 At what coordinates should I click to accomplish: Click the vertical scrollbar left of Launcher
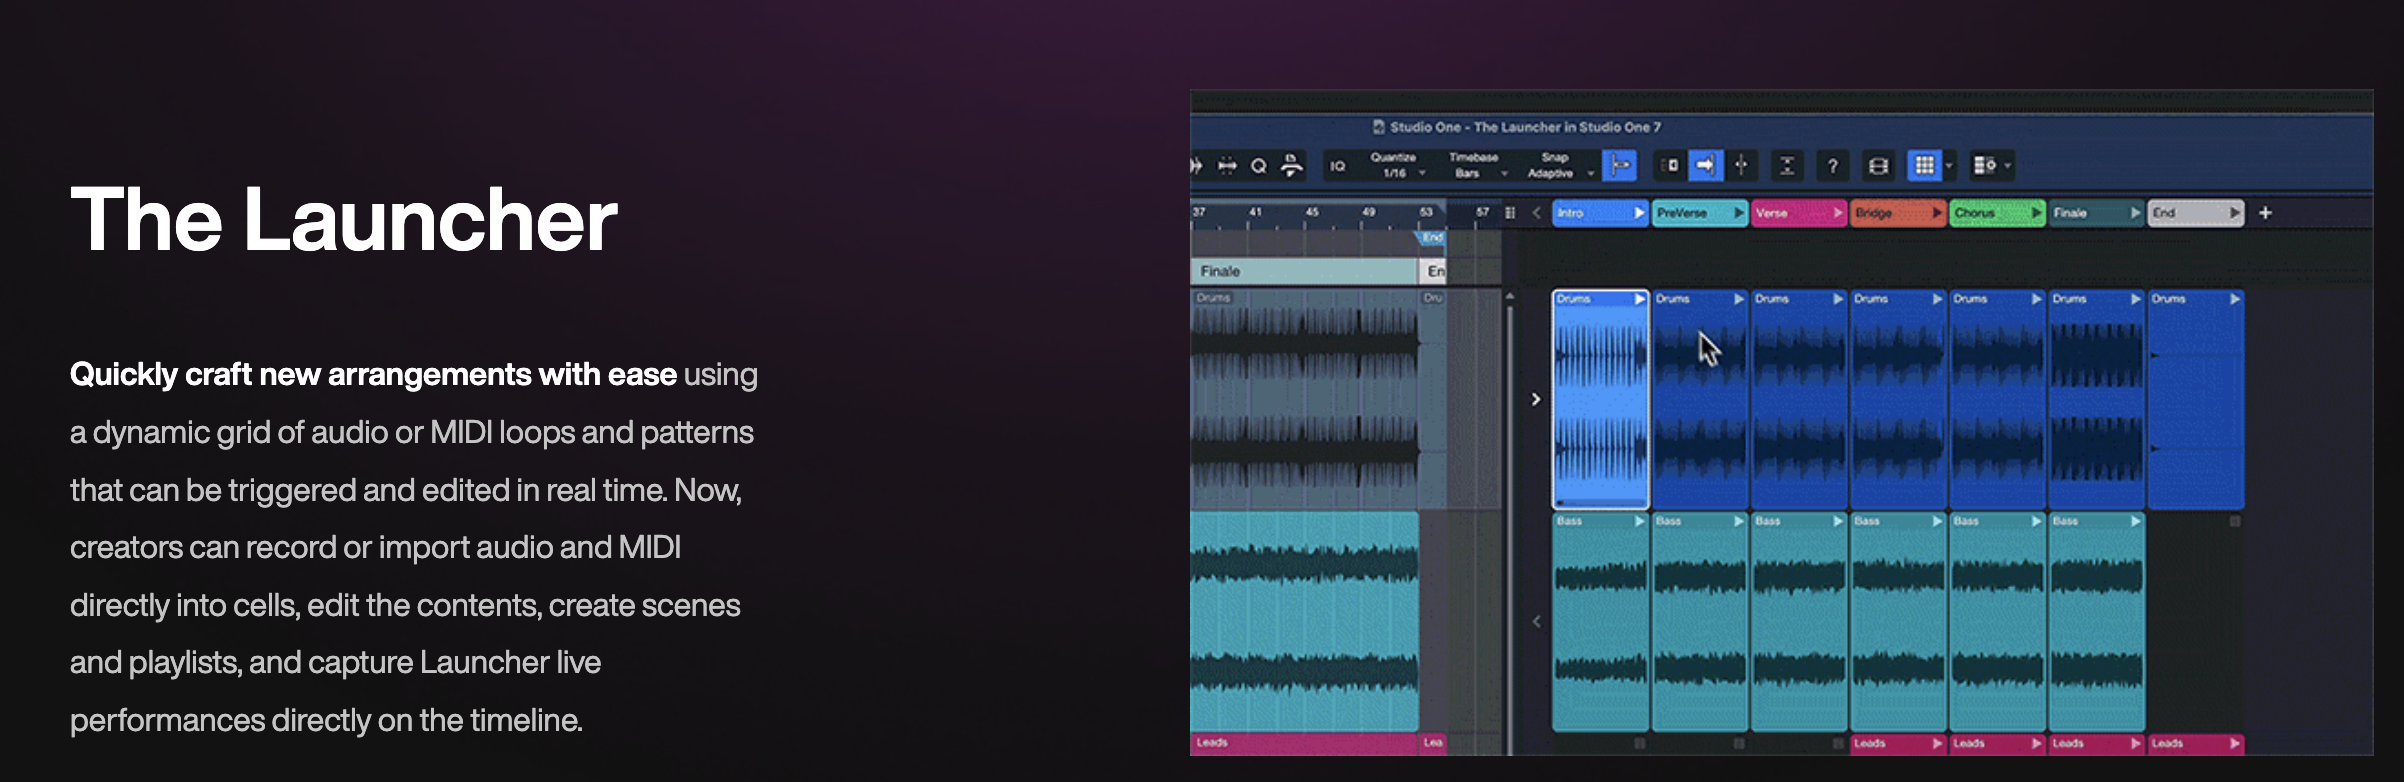[1510, 530]
